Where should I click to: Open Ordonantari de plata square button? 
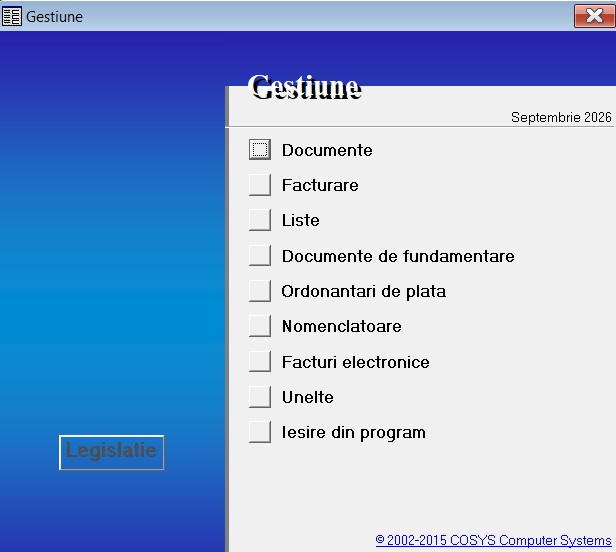coord(260,291)
